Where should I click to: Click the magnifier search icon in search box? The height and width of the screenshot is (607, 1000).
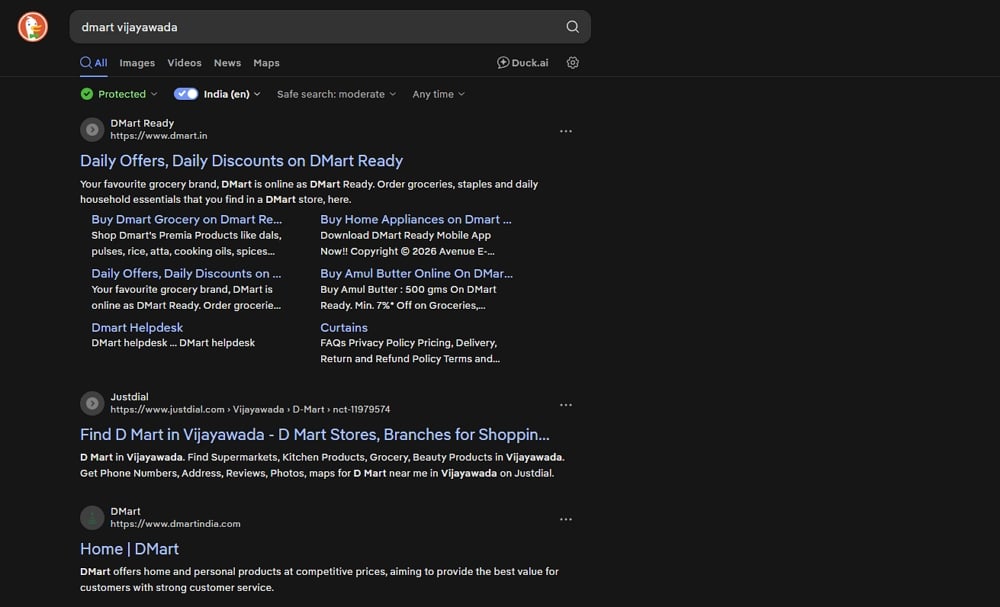[x=572, y=27]
